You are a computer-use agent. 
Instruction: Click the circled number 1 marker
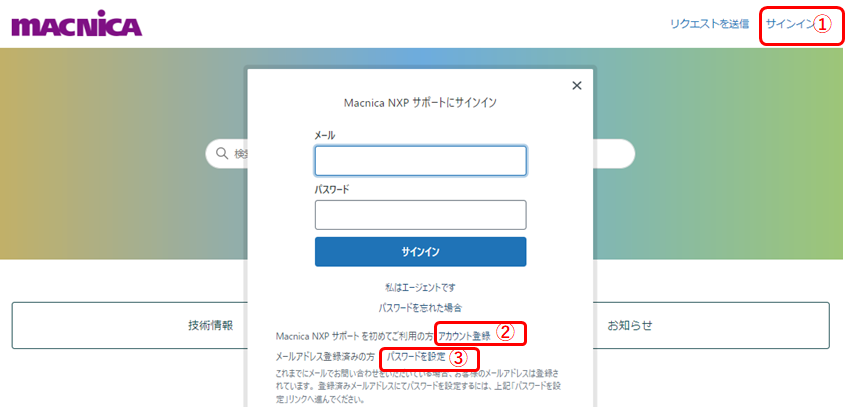[x=821, y=25]
